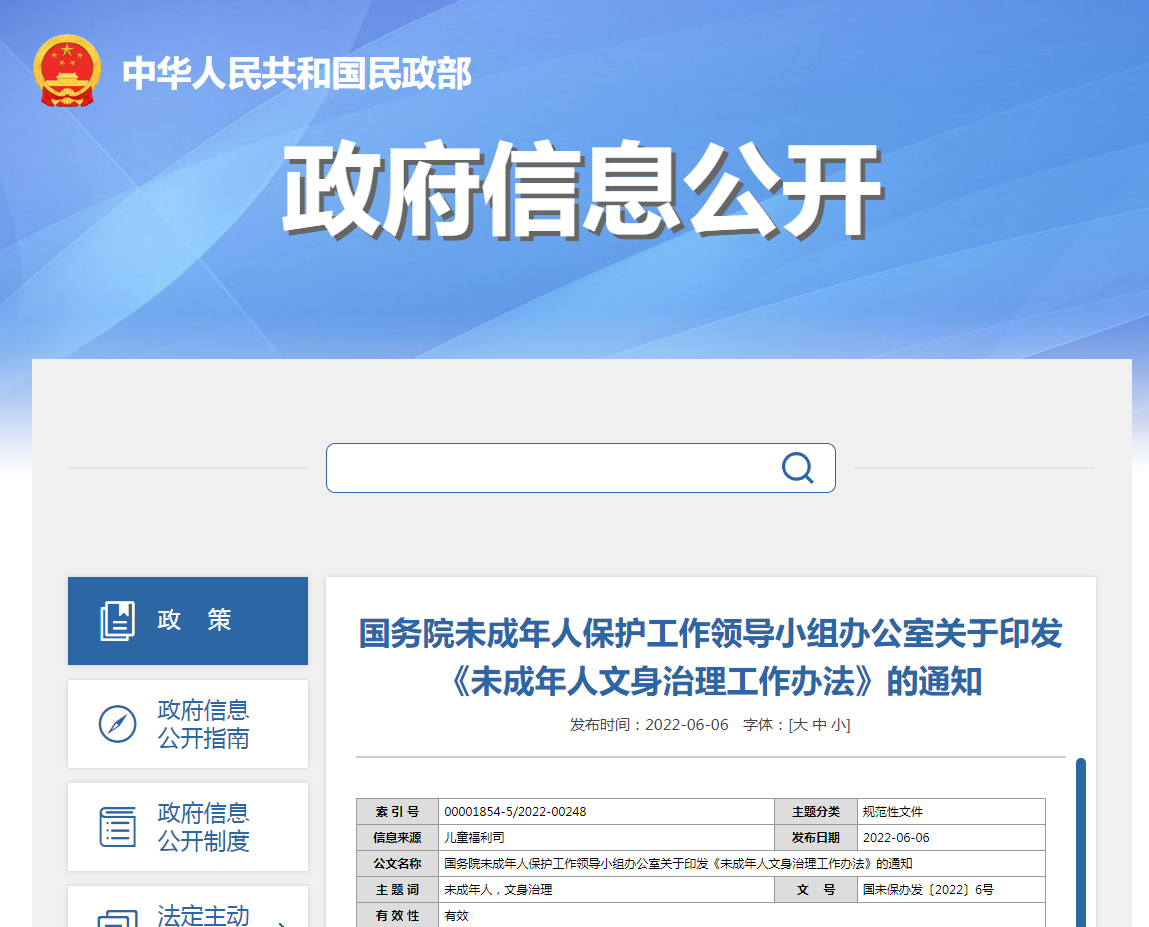Click the search magnifier icon
The width and height of the screenshot is (1149, 927).
pyautogui.click(x=797, y=468)
